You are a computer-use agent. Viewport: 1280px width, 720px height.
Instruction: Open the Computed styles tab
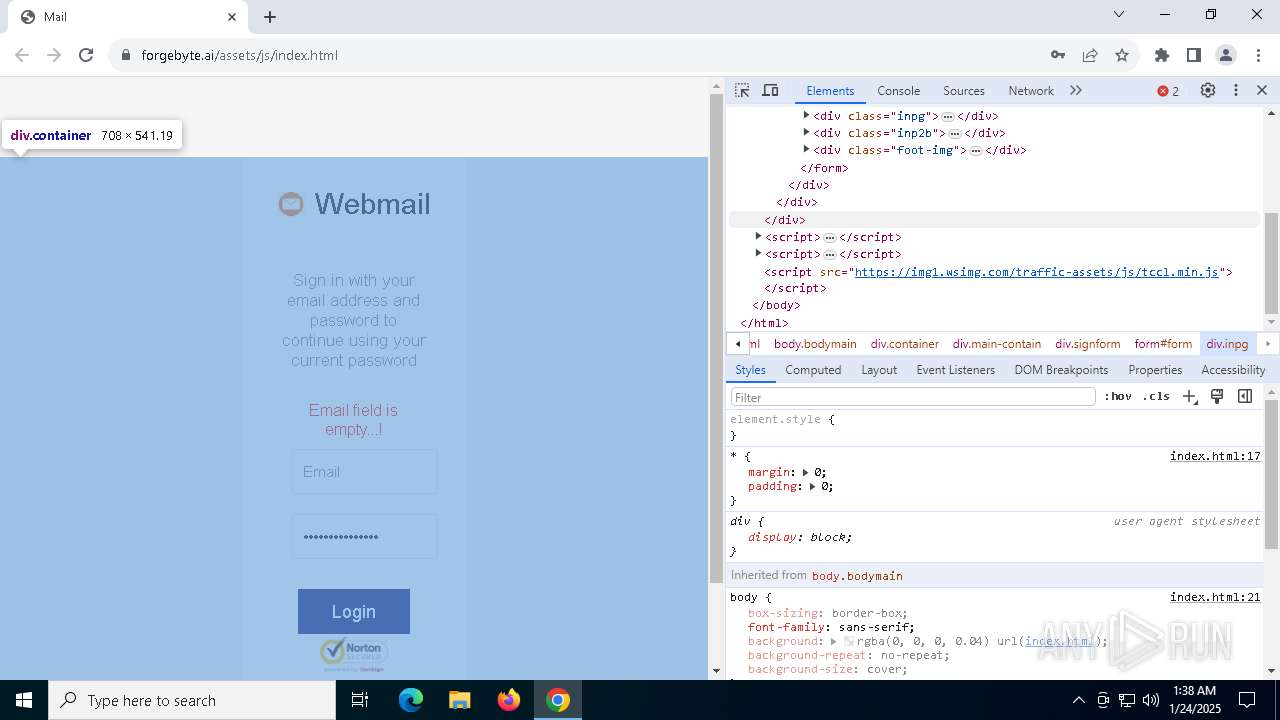click(x=813, y=370)
